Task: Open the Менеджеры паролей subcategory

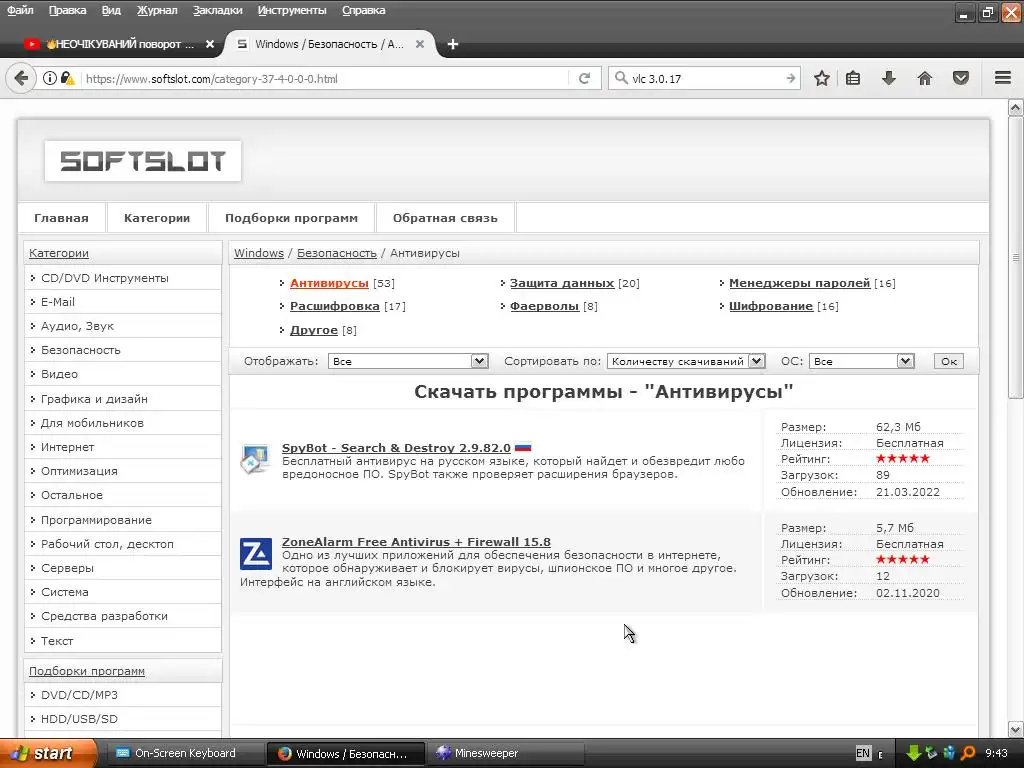Action: pos(799,283)
